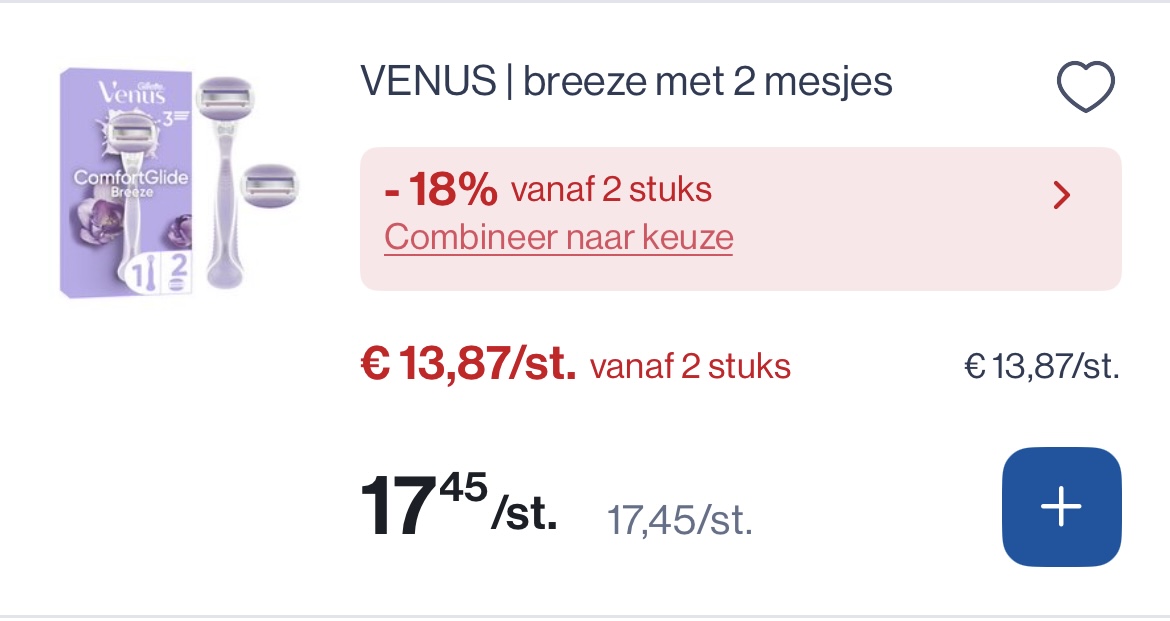Click the right-pointing arrow in the pink banner
The width and height of the screenshot is (1170, 621).
[x=1062, y=195]
